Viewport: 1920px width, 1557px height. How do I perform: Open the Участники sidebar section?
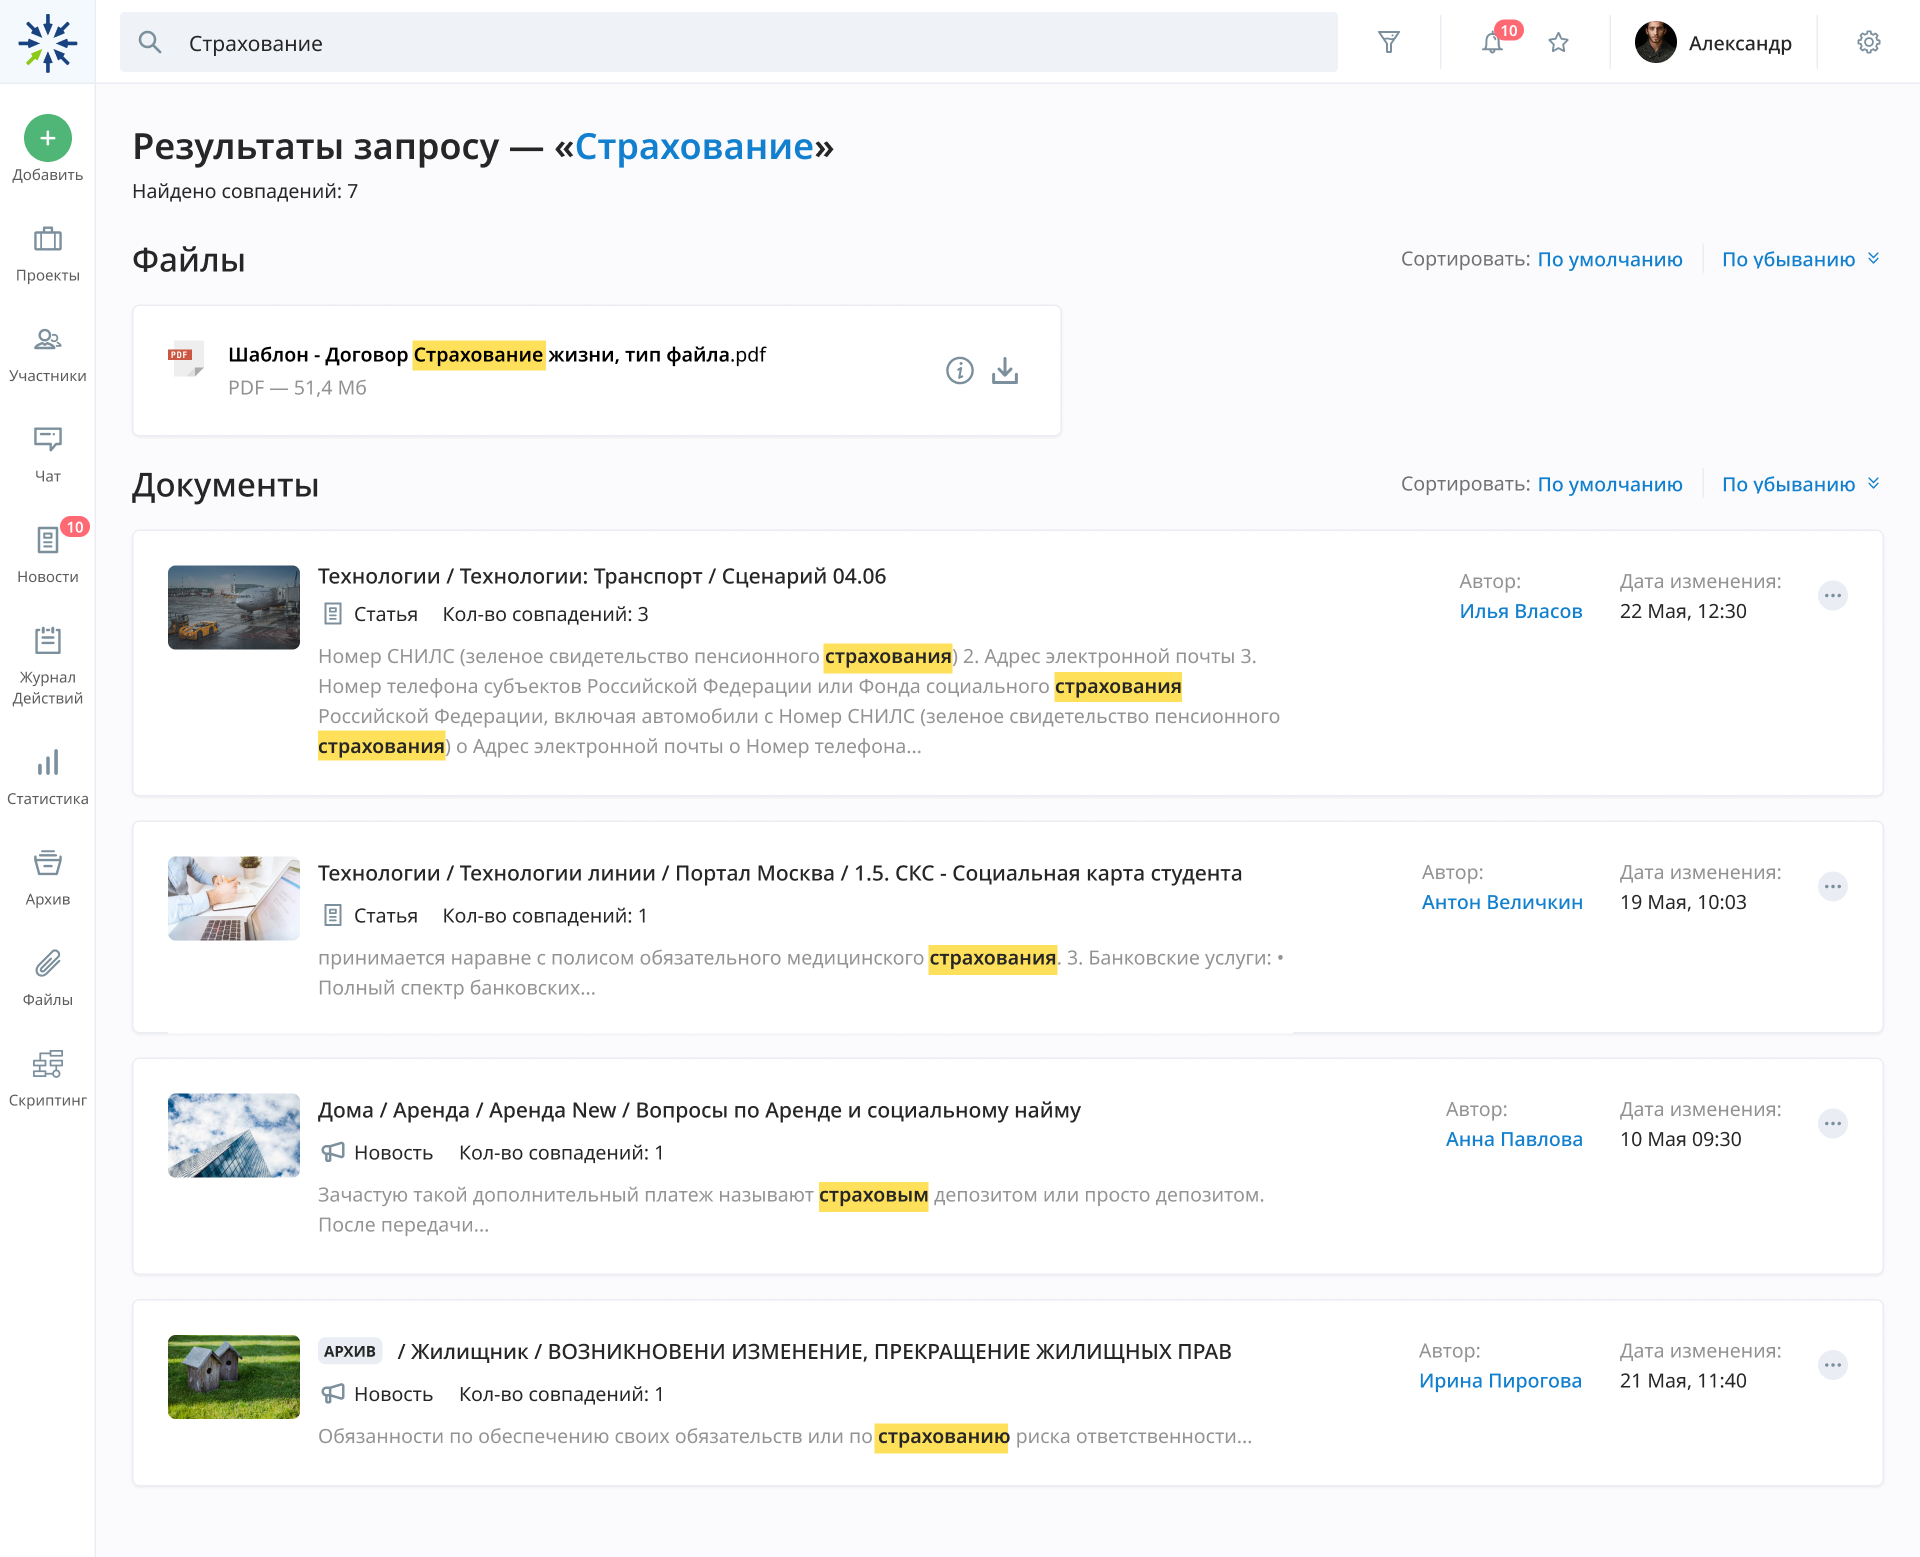pos(47,354)
